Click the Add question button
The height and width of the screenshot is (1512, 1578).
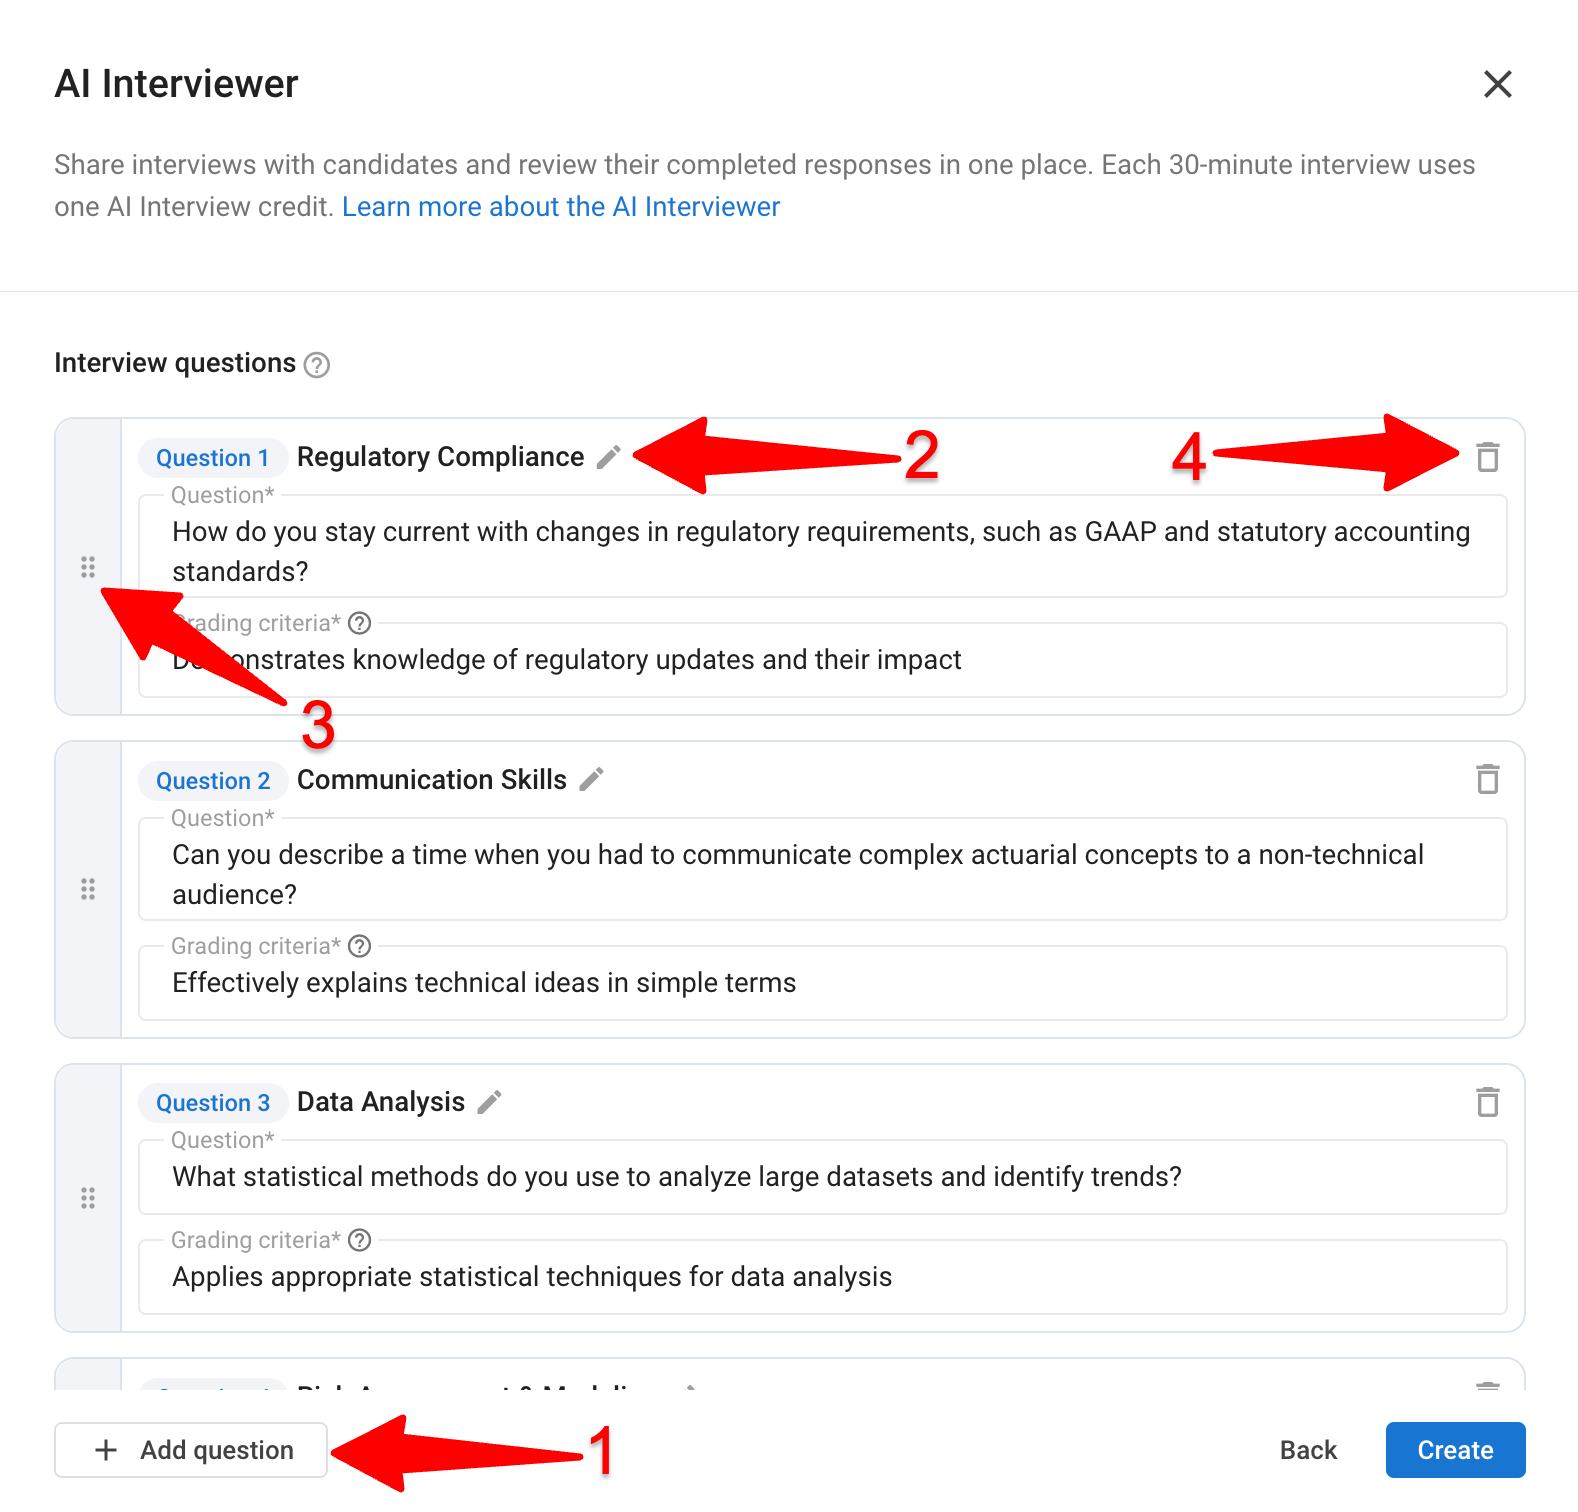click(x=191, y=1450)
